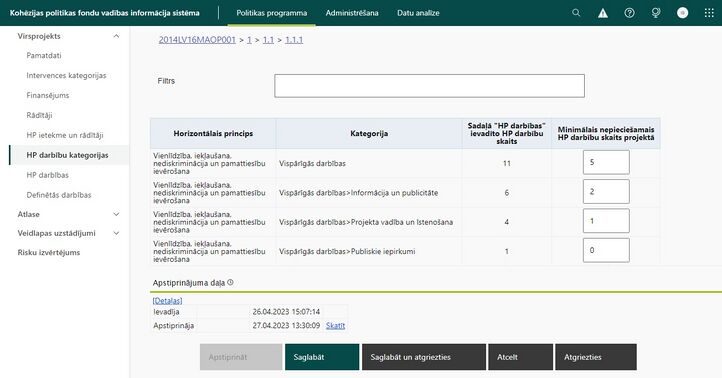Expand the Veidlapas uzstādījumi section
The height and width of the screenshot is (378, 722).
tap(116, 233)
